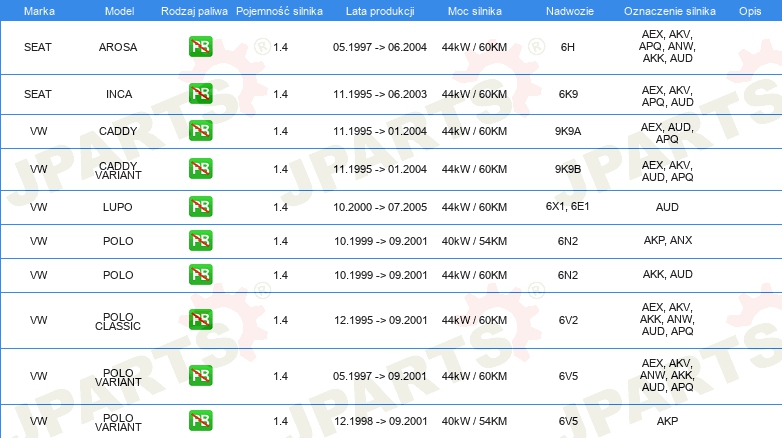Click body code 9K9A
Viewport: 782px width, 438px height.
(568, 131)
